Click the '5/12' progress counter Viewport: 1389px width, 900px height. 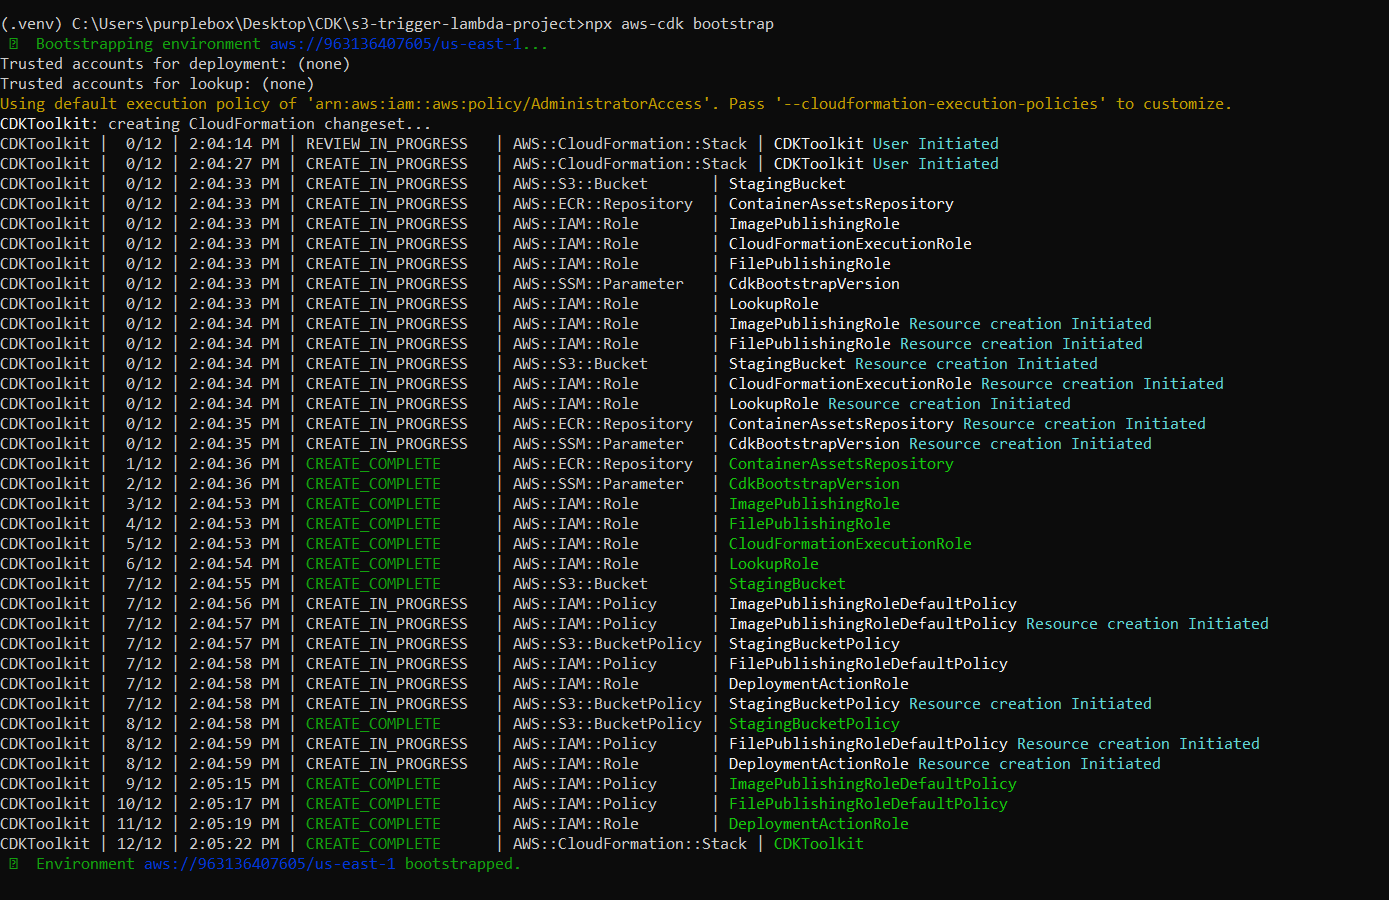tap(144, 544)
